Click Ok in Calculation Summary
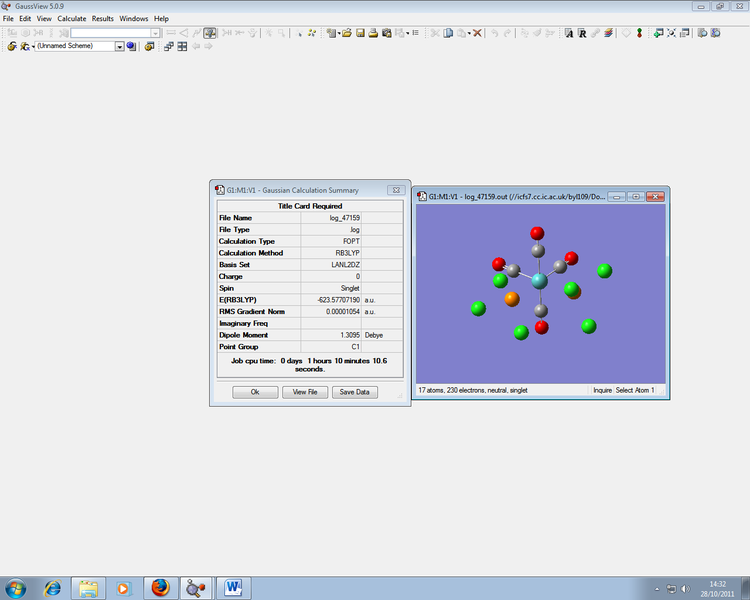The height and width of the screenshot is (600, 750). pos(255,392)
